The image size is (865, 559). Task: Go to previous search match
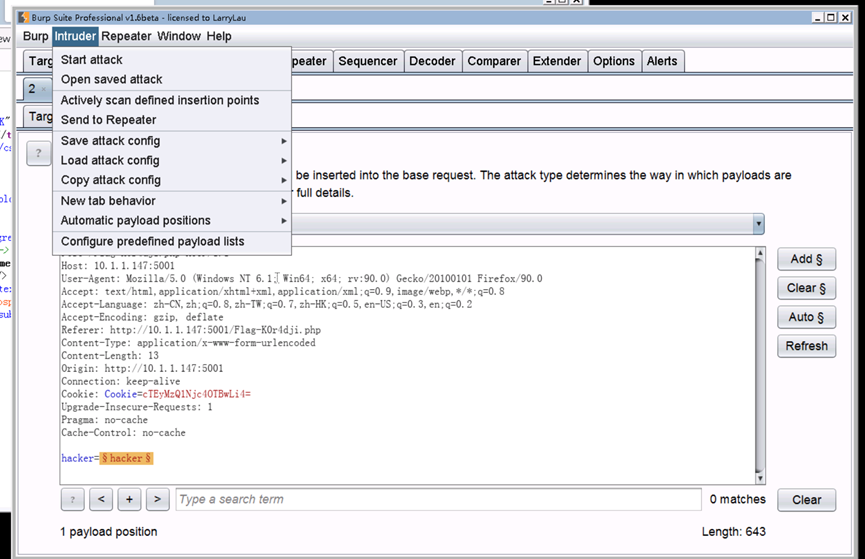click(x=101, y=499)
